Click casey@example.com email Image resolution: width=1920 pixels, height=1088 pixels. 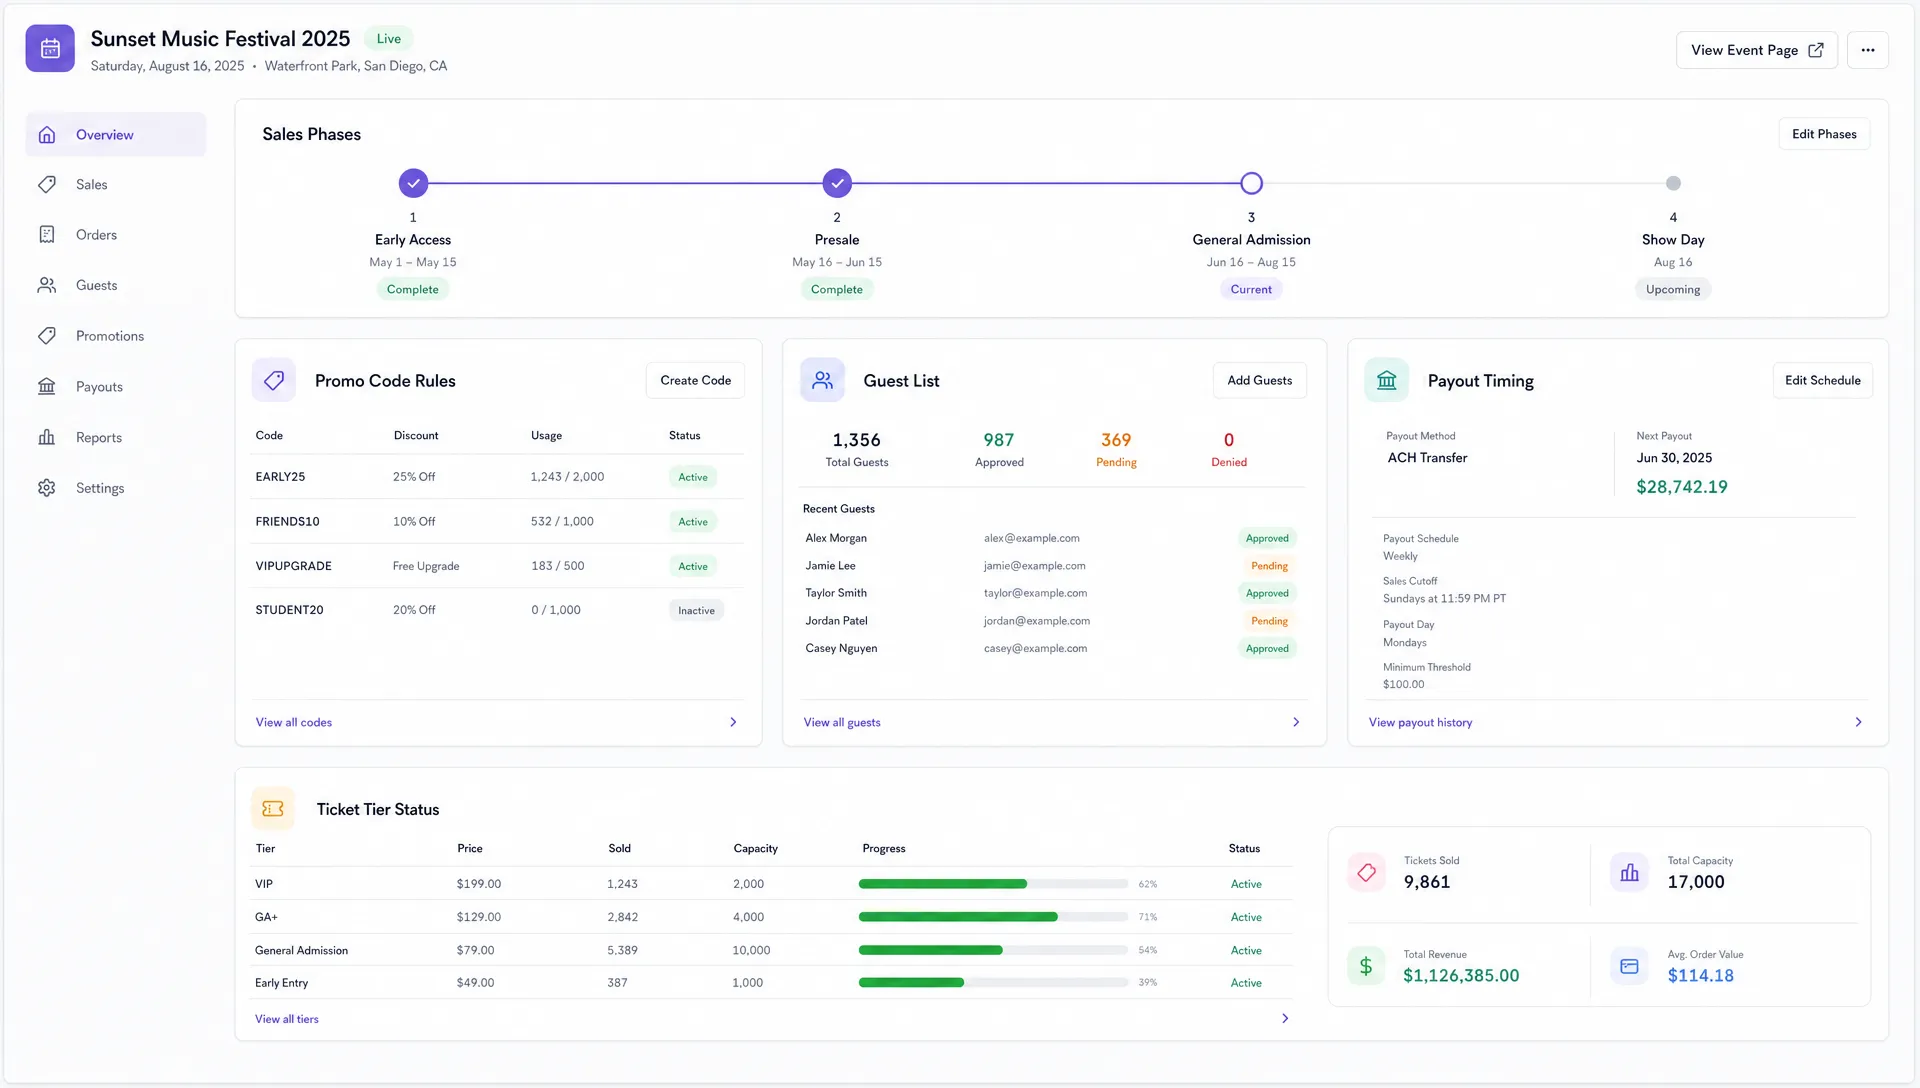(1035, 649)
